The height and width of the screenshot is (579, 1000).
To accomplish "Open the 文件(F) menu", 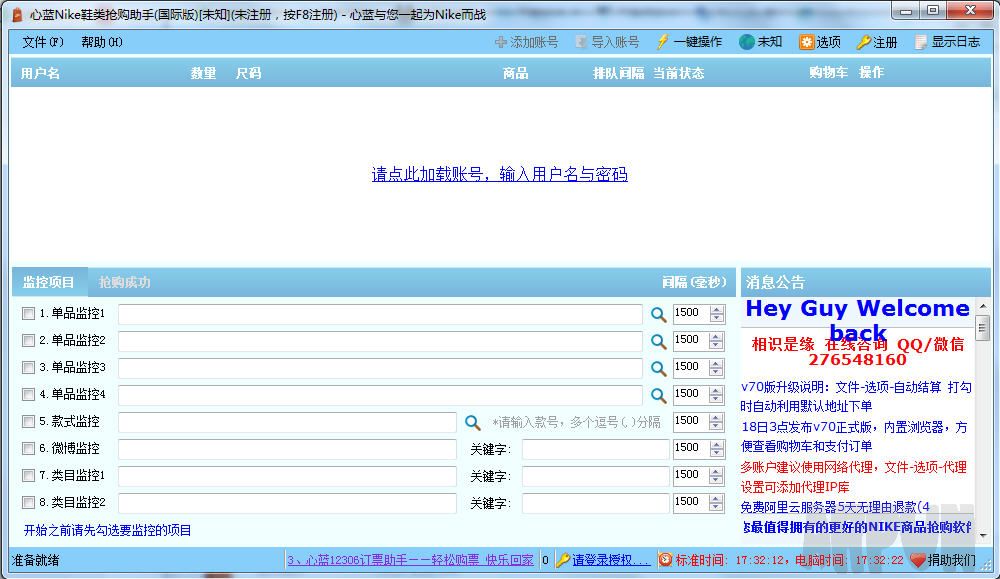I will click(43, 42).
